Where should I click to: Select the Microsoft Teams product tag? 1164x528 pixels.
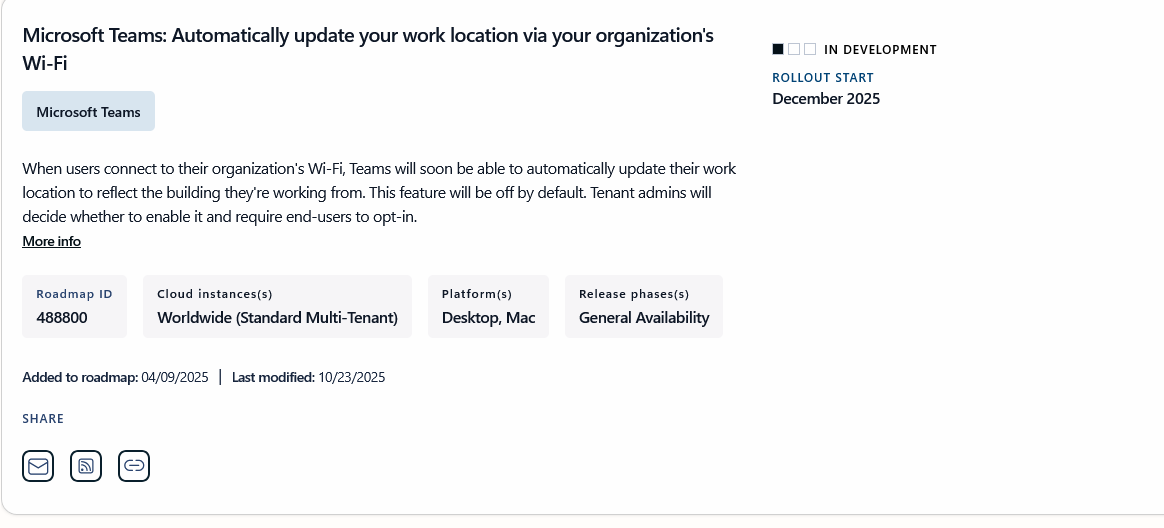tap(88, 112)
